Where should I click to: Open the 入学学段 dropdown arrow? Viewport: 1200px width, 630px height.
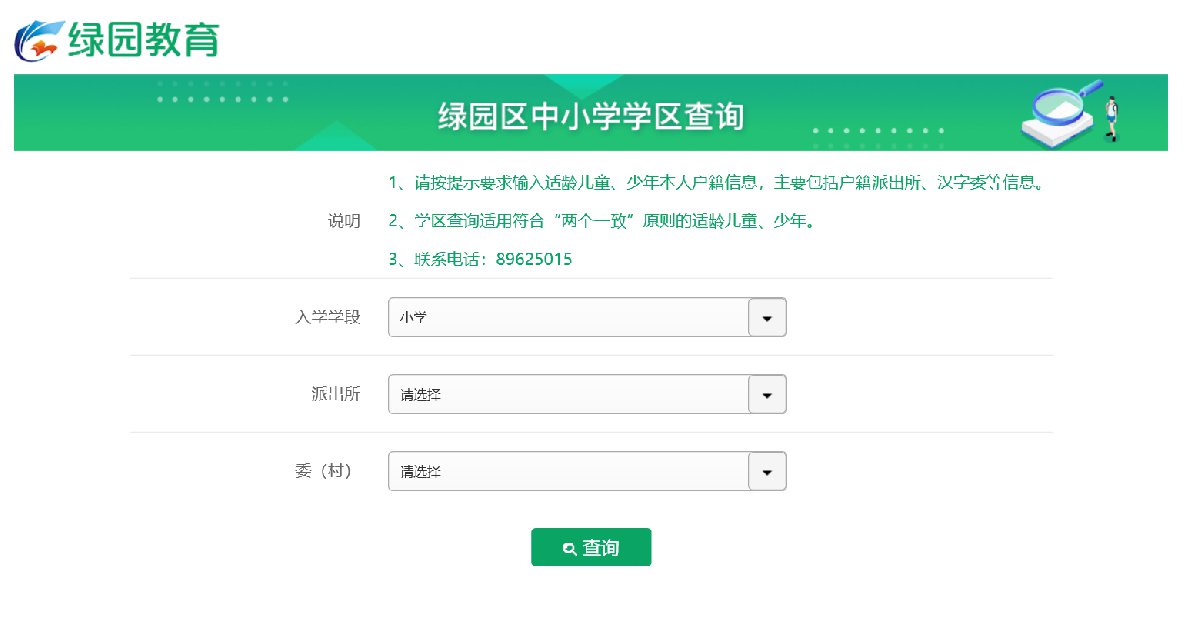pyautogui.click(x=768, y=317)
